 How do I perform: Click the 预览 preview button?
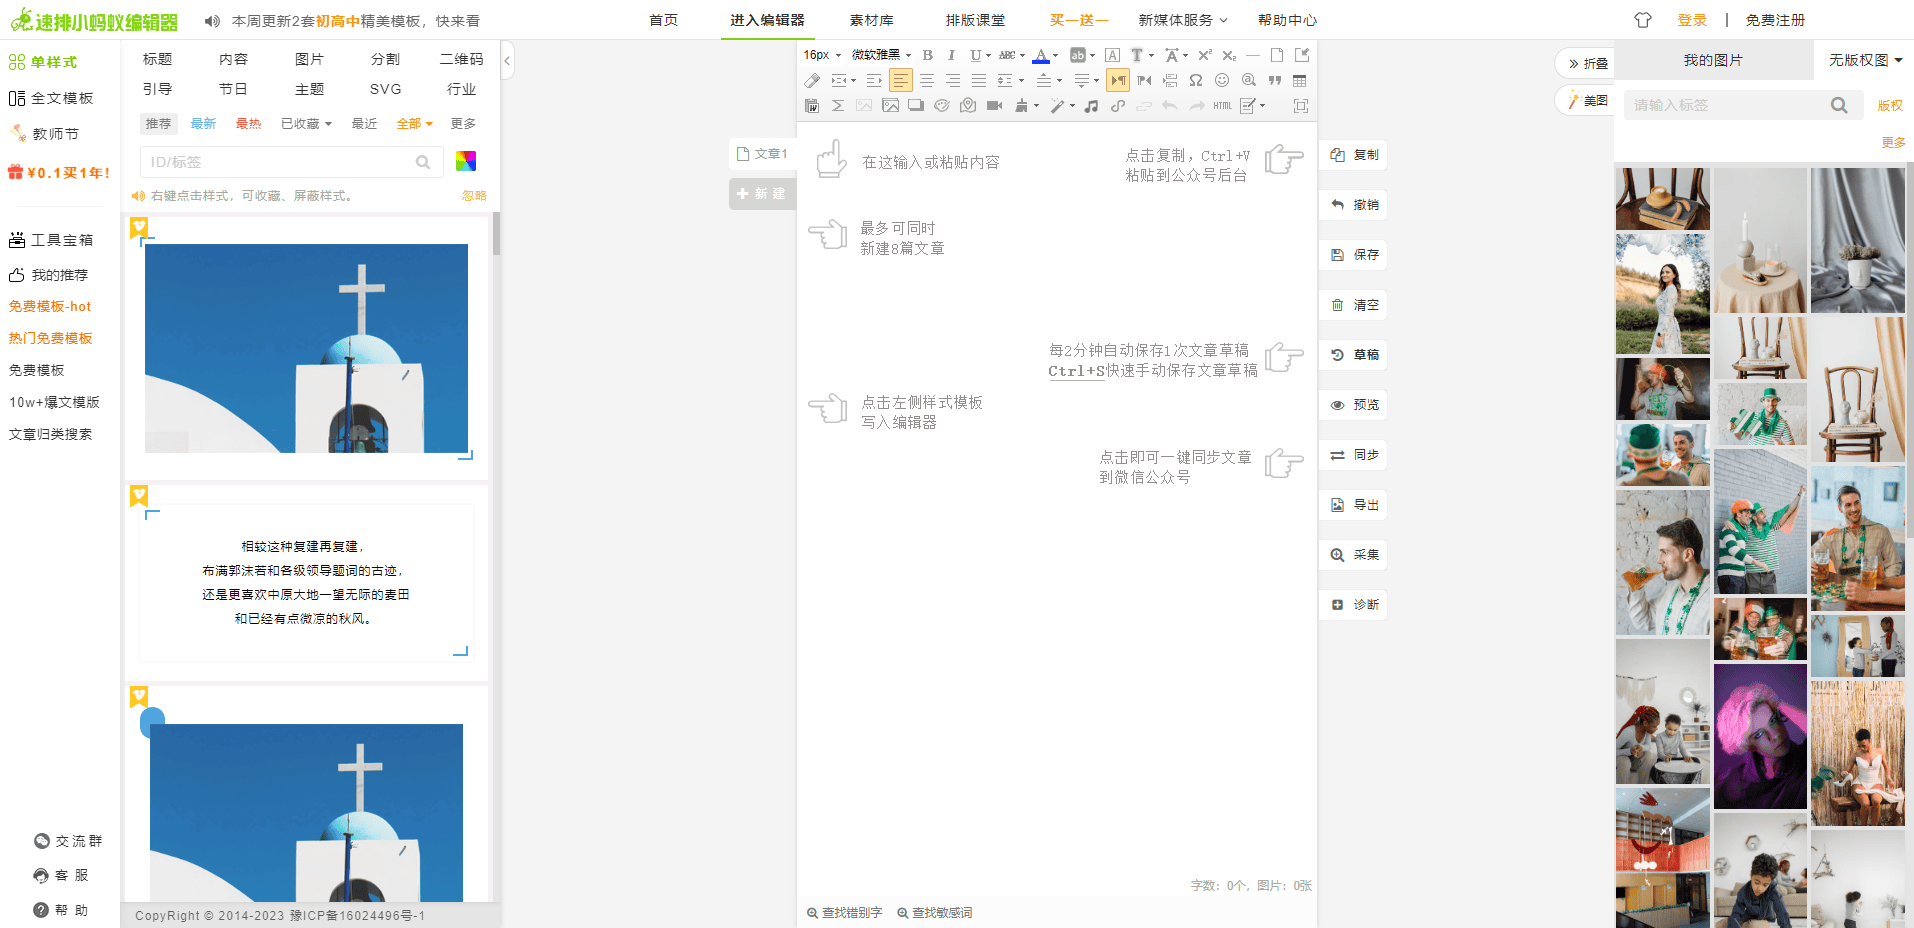(1352, 404)
